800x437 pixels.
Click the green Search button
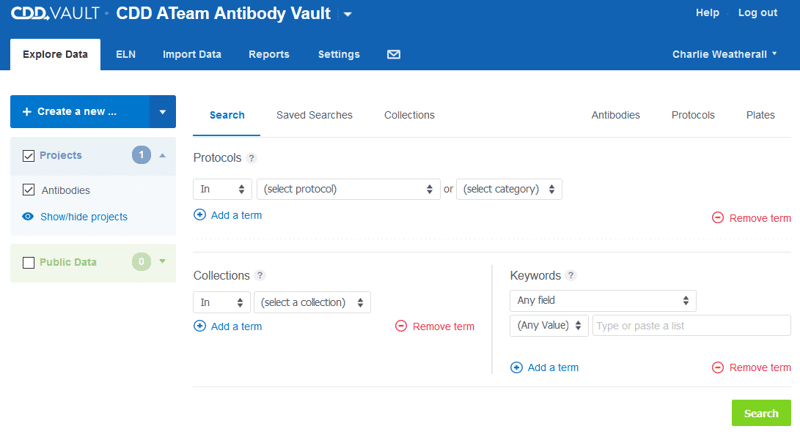tap(761, 413)
